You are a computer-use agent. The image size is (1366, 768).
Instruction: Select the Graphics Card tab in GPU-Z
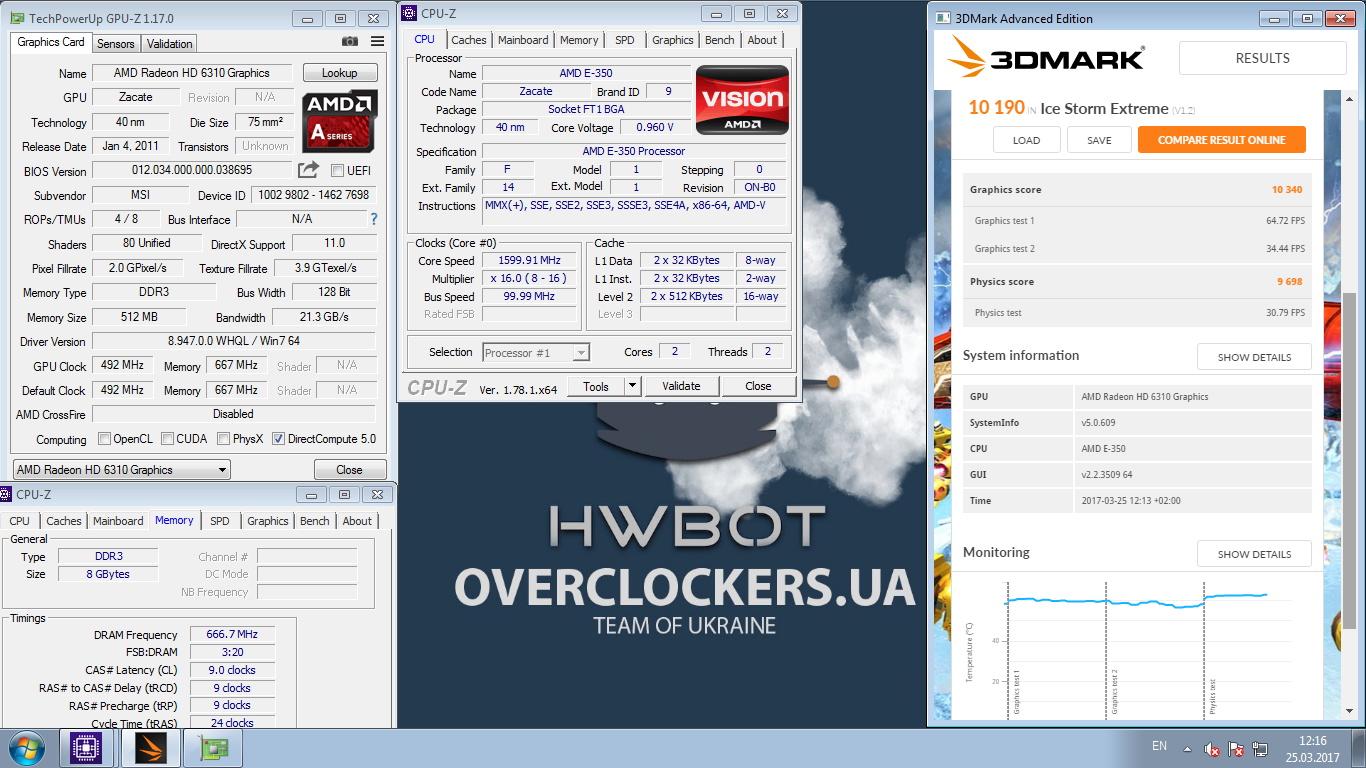click(51, 42)
